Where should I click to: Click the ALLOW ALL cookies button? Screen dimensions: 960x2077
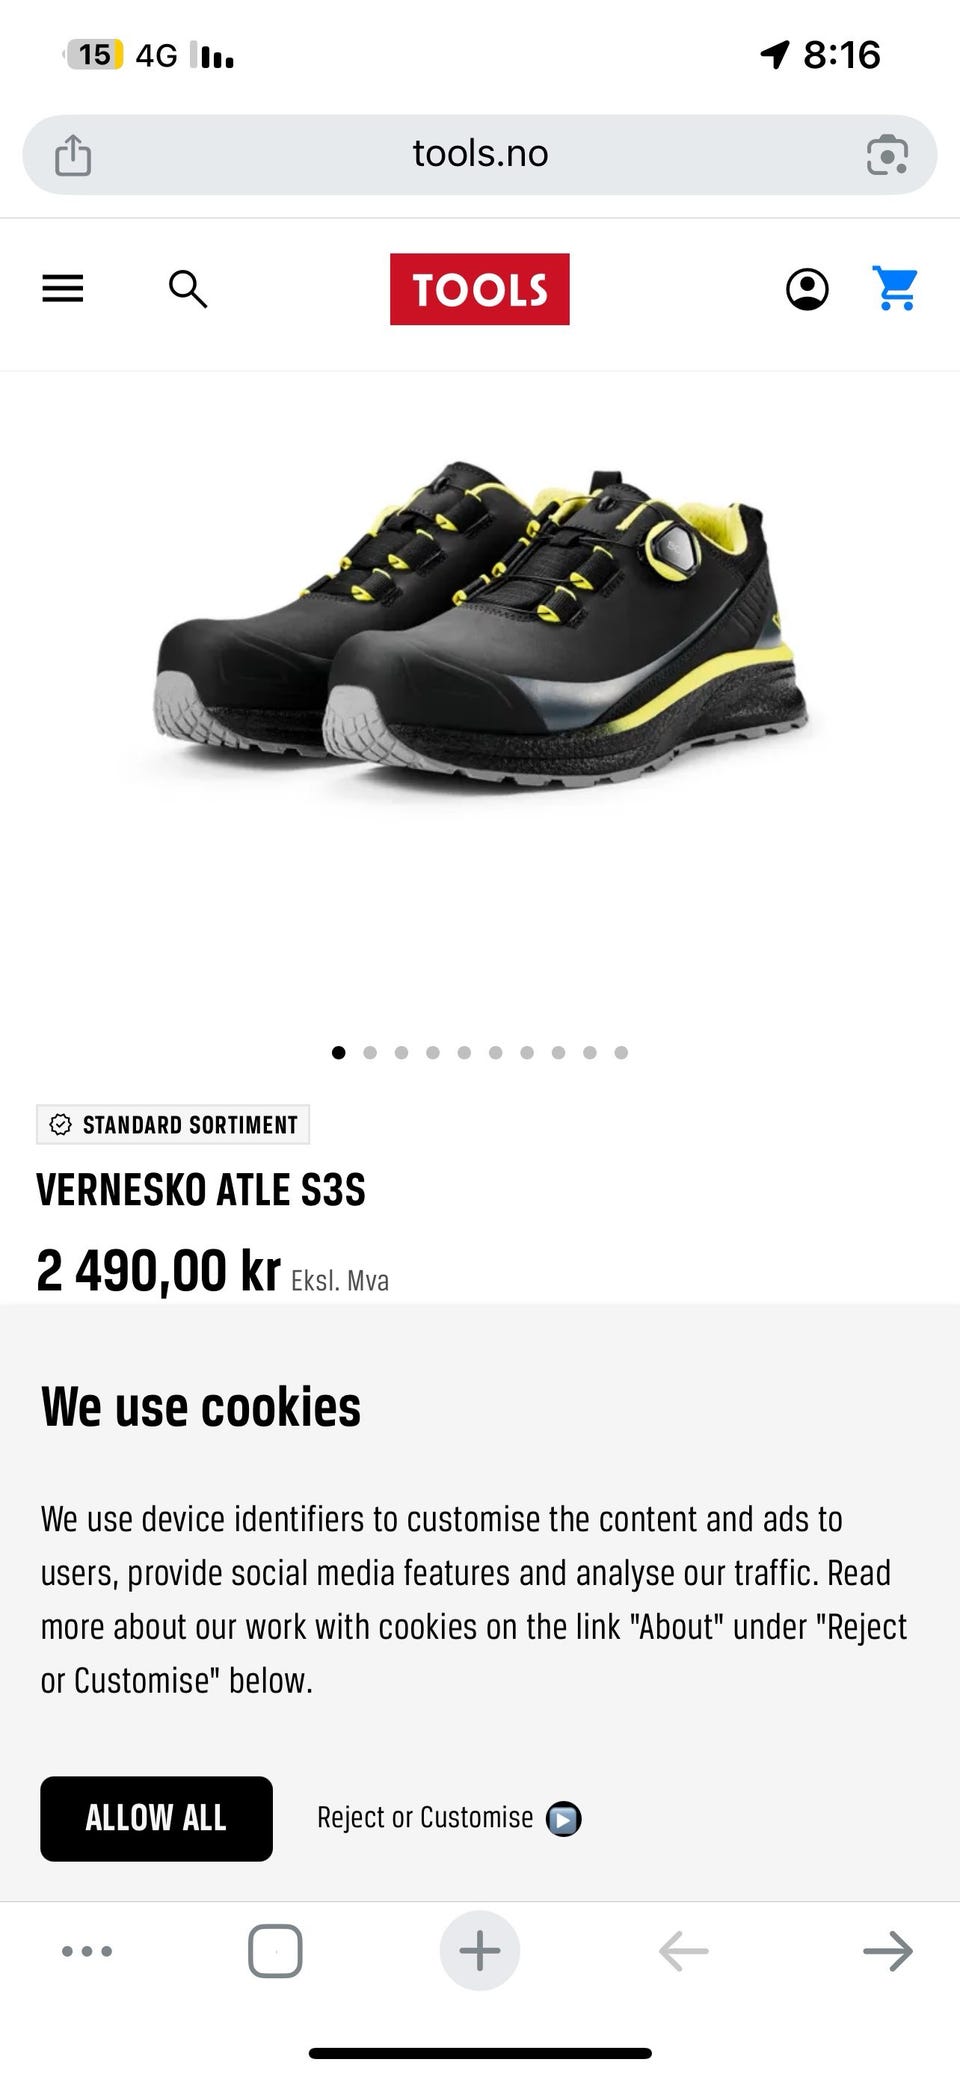tap(156, 1818)
